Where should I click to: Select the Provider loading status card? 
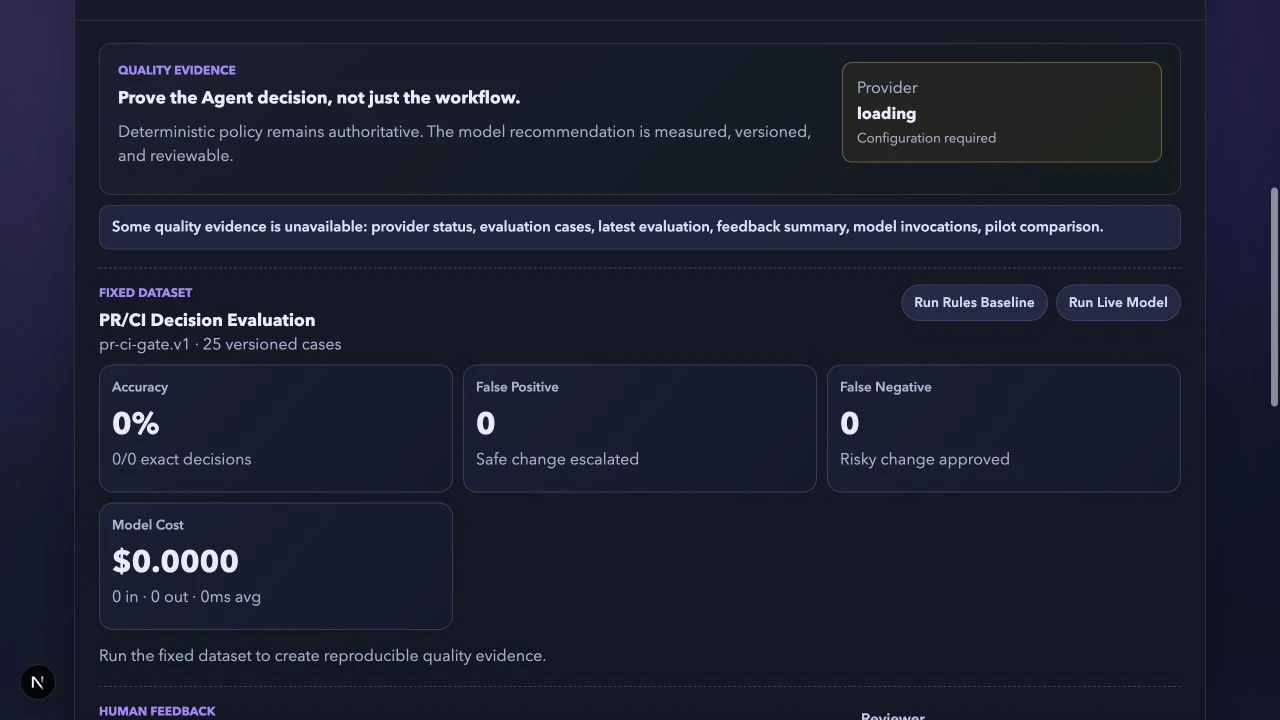[1001, 112]
